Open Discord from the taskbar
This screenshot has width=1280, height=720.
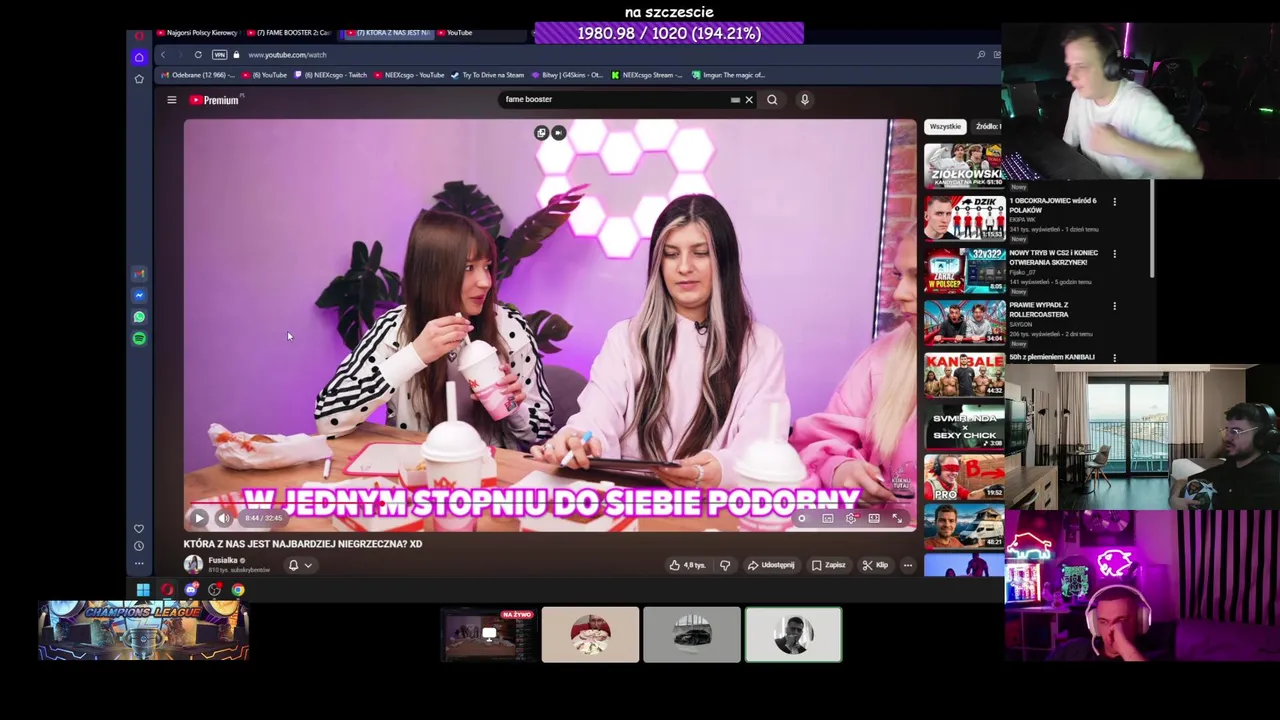190,590
